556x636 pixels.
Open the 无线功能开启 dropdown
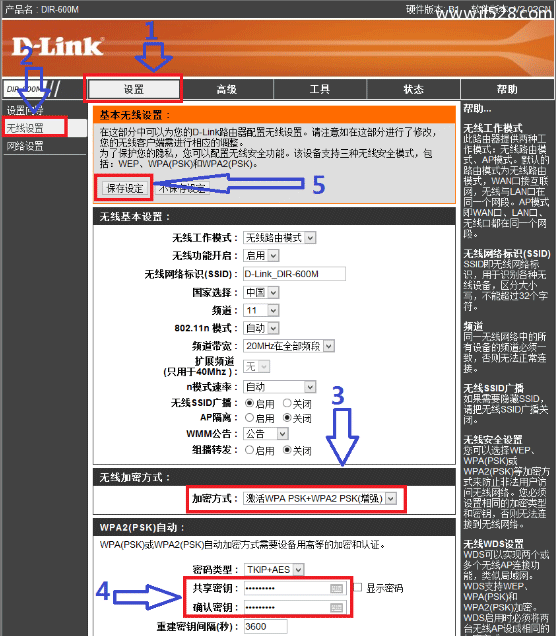click(x=261, y=256)
